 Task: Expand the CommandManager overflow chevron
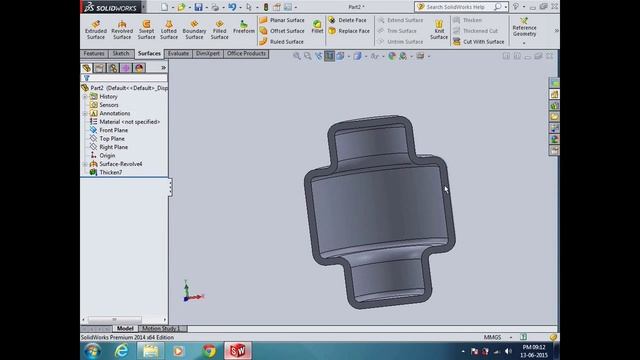pyautogui.click(x=556, y=31)
